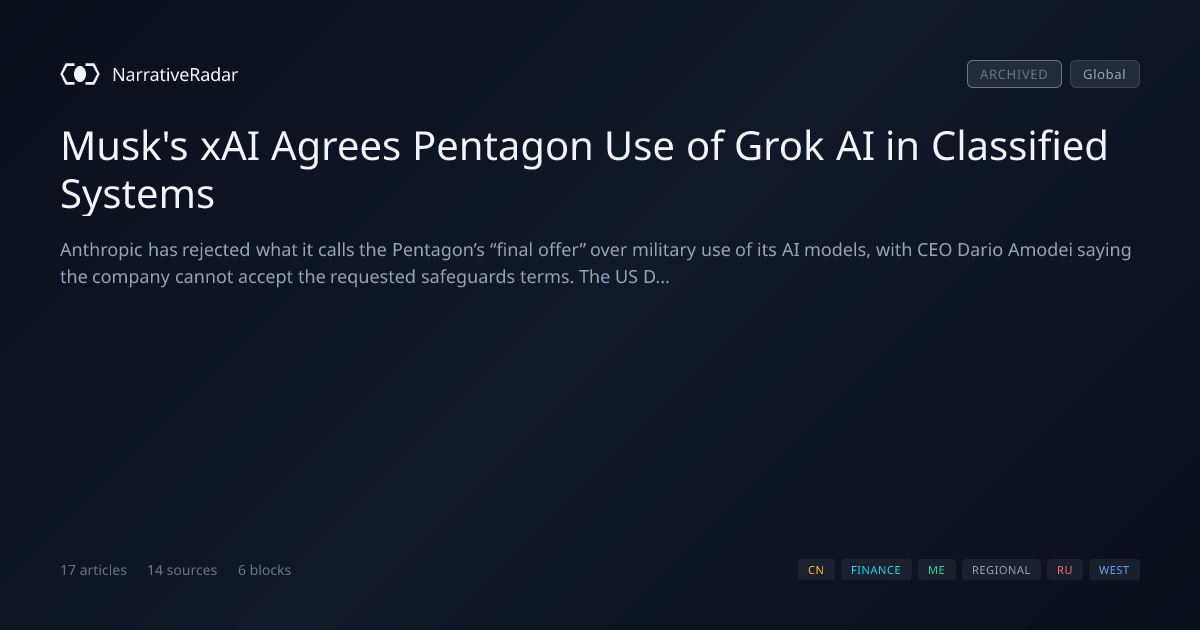Open the Musk's xAI Pentagon headline
This screenshot has width=1200, height=630.
point(584,170)
